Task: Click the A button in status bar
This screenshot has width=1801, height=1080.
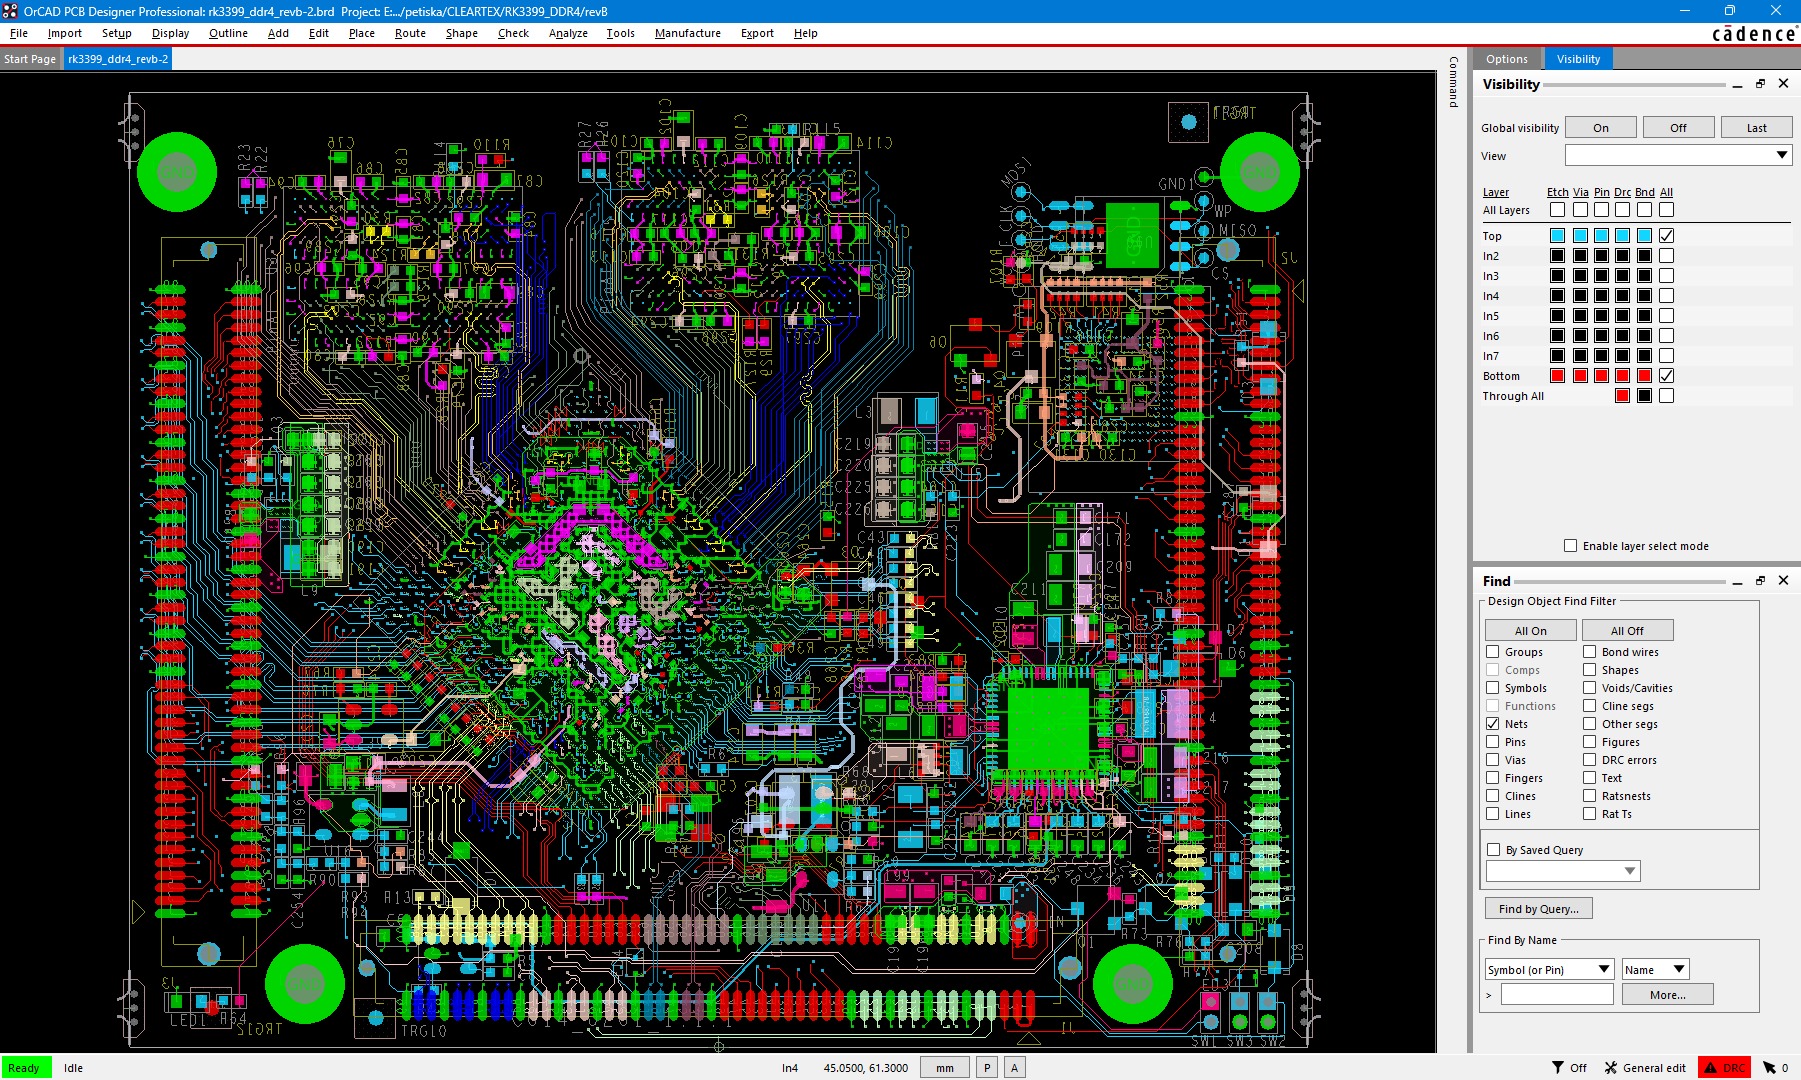Action: tap(1014, 1067)
